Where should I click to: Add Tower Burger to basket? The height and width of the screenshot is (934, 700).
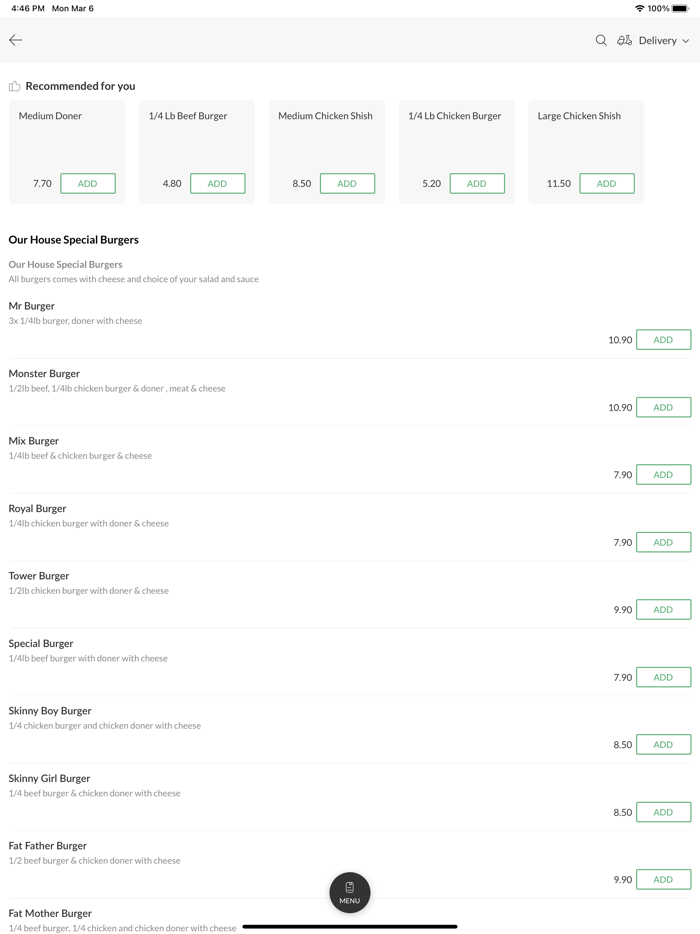(663, 609)
